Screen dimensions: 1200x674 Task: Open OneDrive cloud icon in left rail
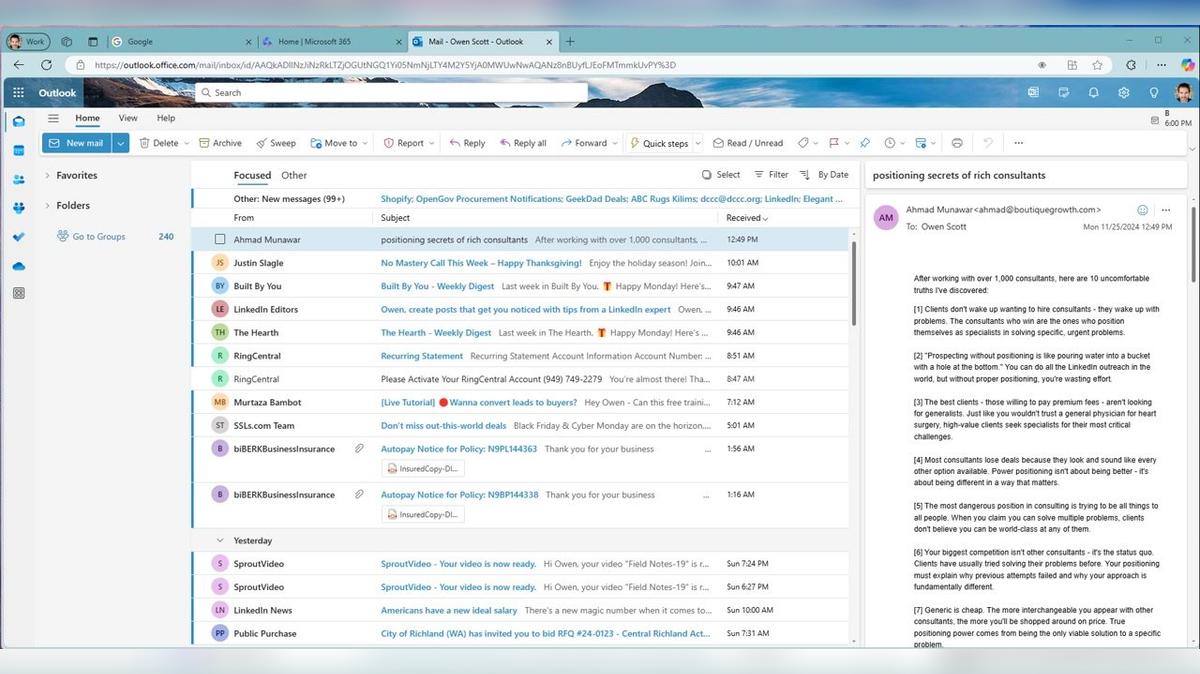[x=18, y=266]
